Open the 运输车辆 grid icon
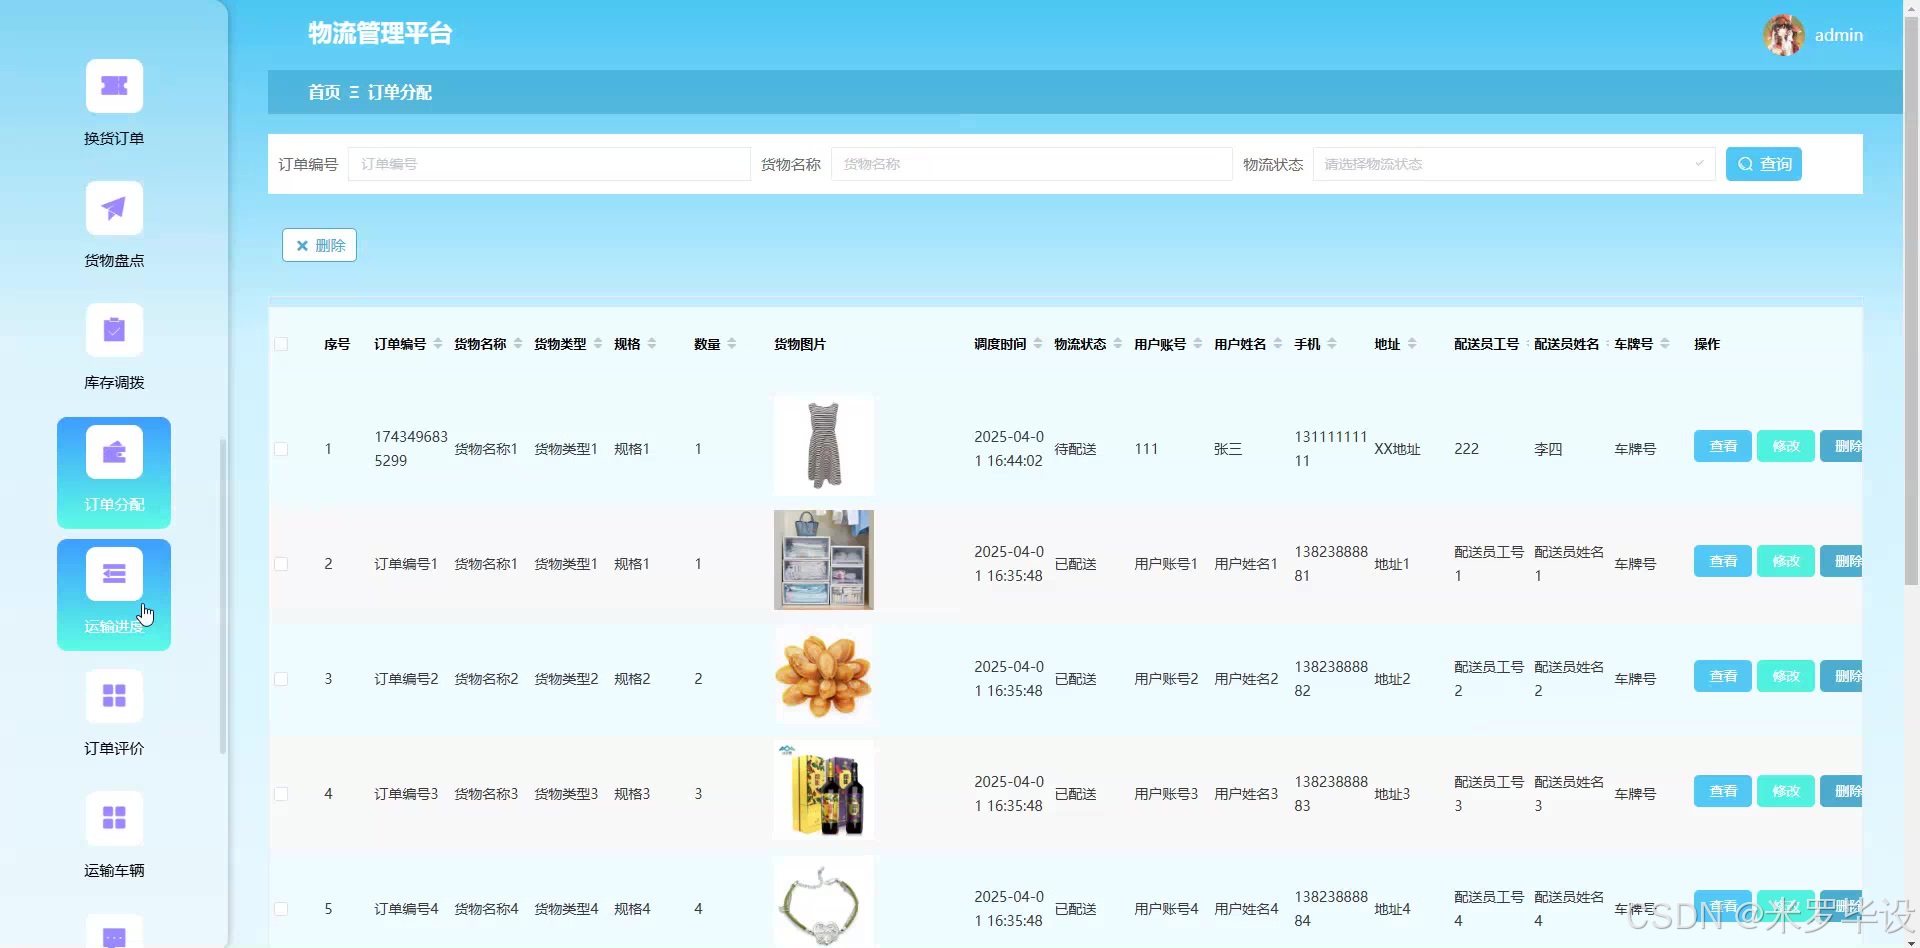1920x948 pixels. [x=114, y=819]
